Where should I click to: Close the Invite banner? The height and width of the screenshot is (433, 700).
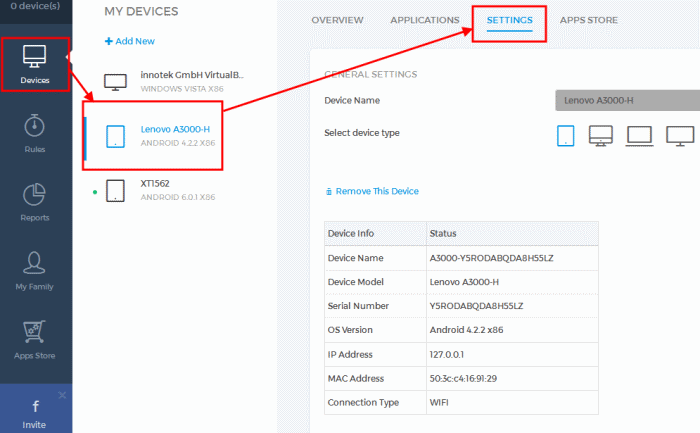[x=62, y=395]
